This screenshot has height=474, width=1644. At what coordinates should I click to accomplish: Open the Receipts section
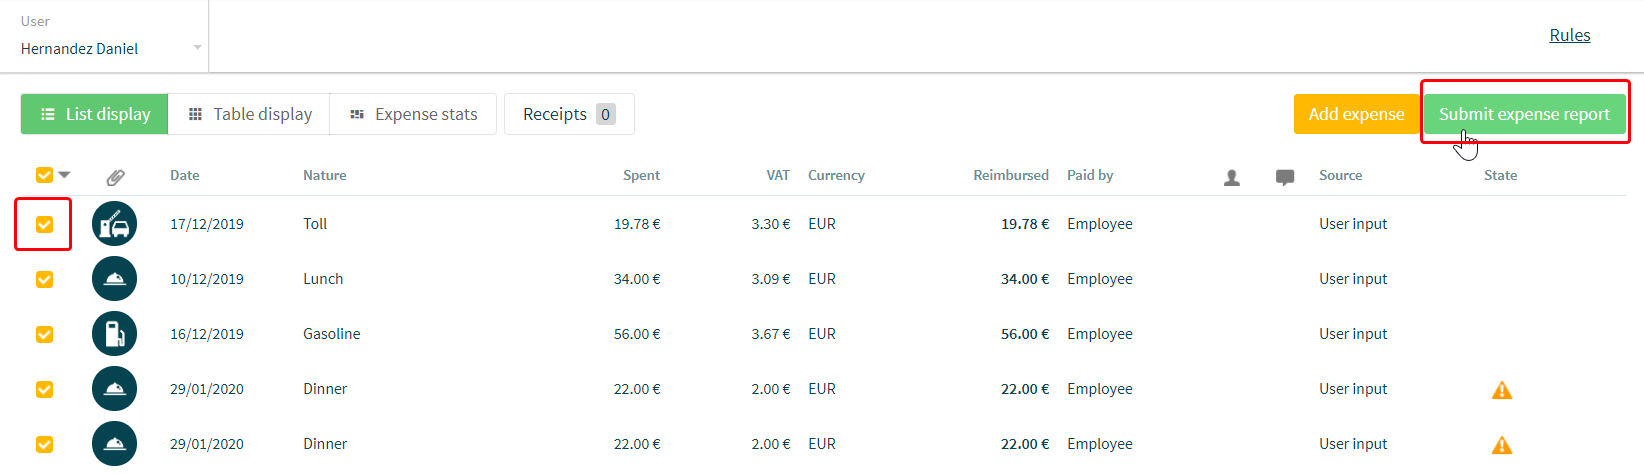[568, 114]
